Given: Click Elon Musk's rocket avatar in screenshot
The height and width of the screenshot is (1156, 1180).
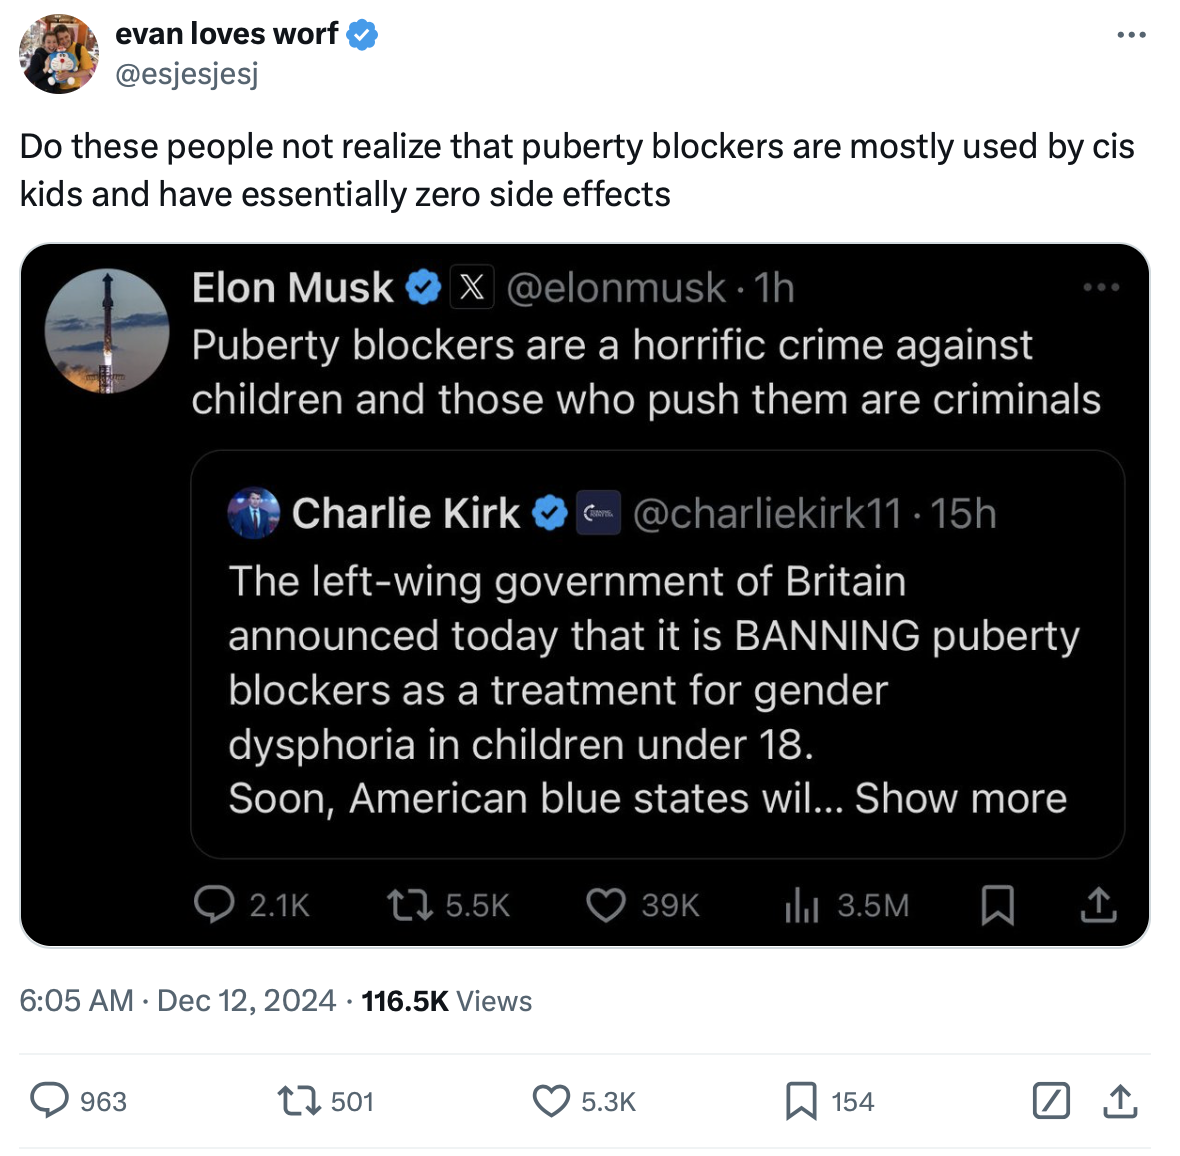Looking at the screenshot, I should pyautogui.click(x=107, y=330).
